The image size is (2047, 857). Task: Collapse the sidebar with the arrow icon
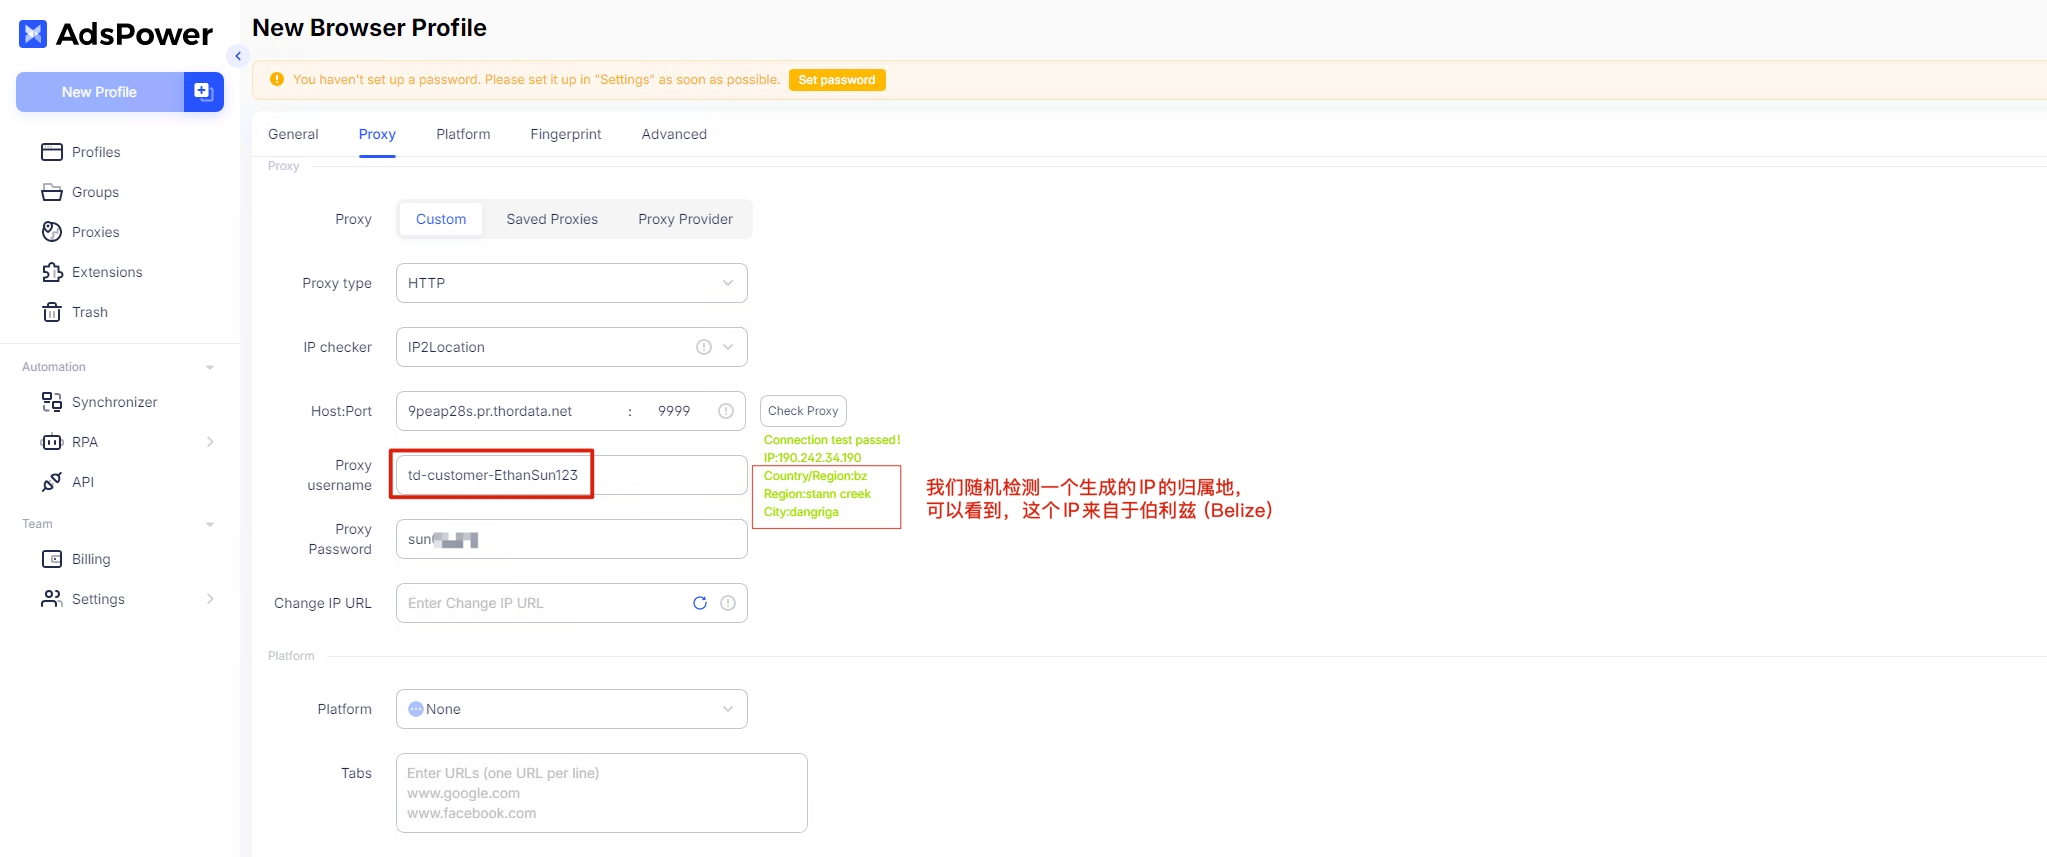click(238, 56)
